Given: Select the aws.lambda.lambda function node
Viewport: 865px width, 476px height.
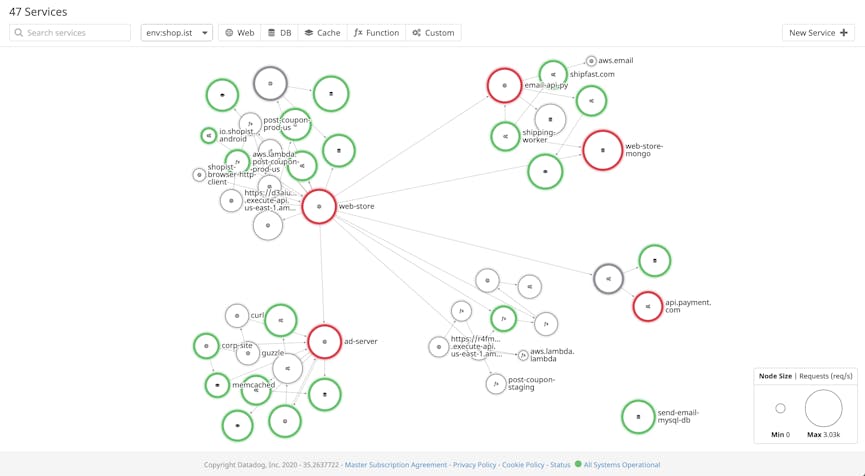Looking at the screenshot, I should pyautogui.click(x=523, y=356).
